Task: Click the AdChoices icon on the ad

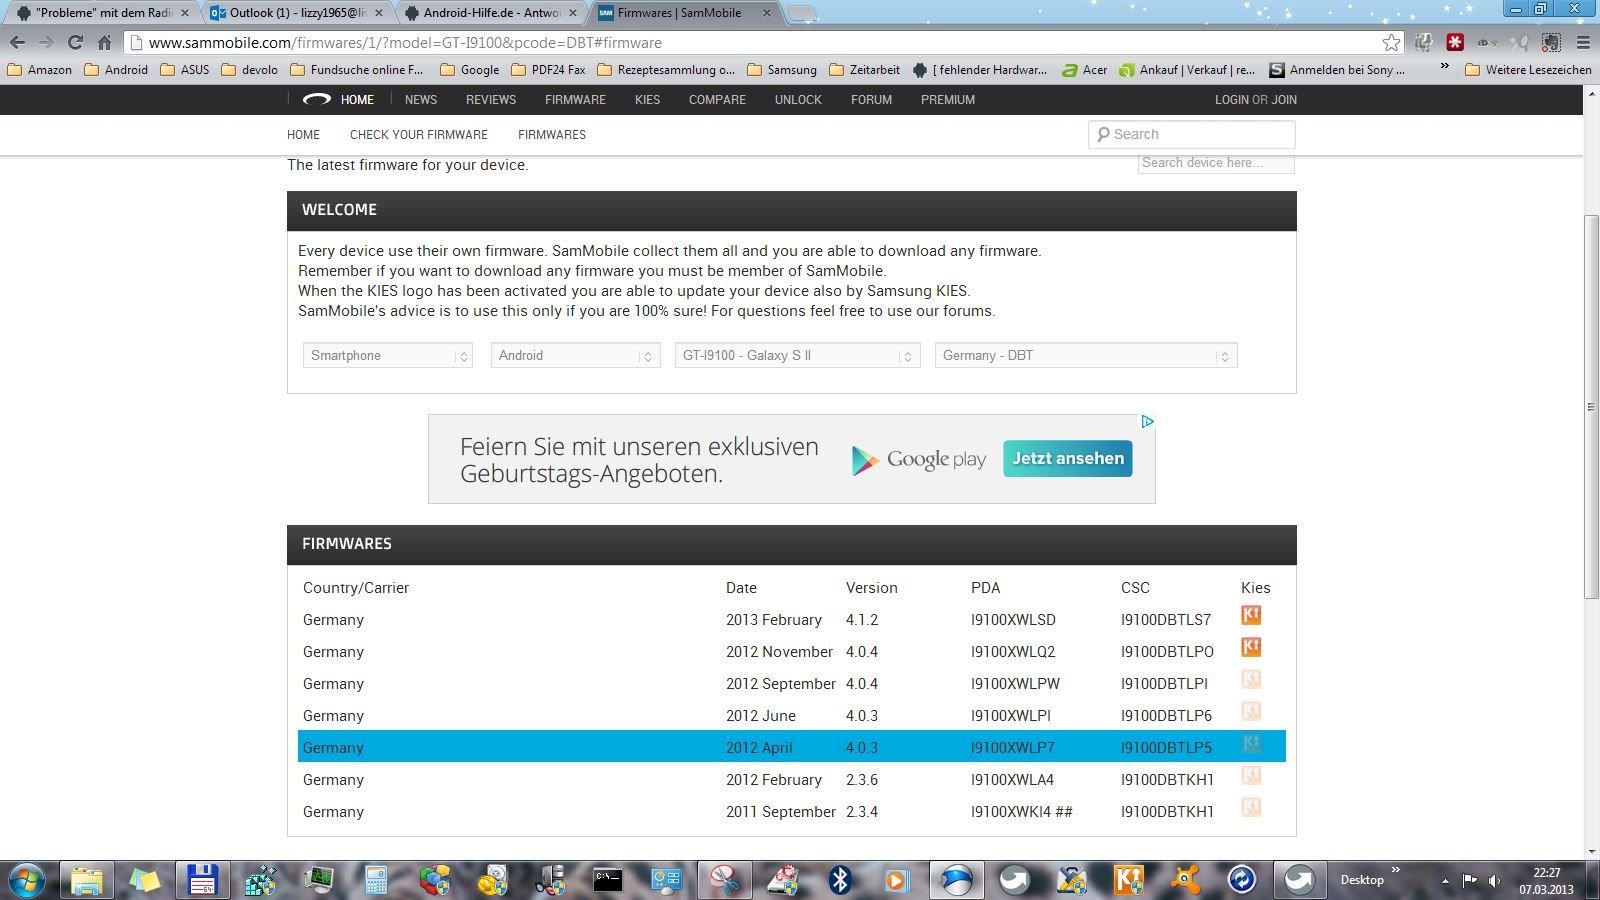Action: pos(1147,421)
